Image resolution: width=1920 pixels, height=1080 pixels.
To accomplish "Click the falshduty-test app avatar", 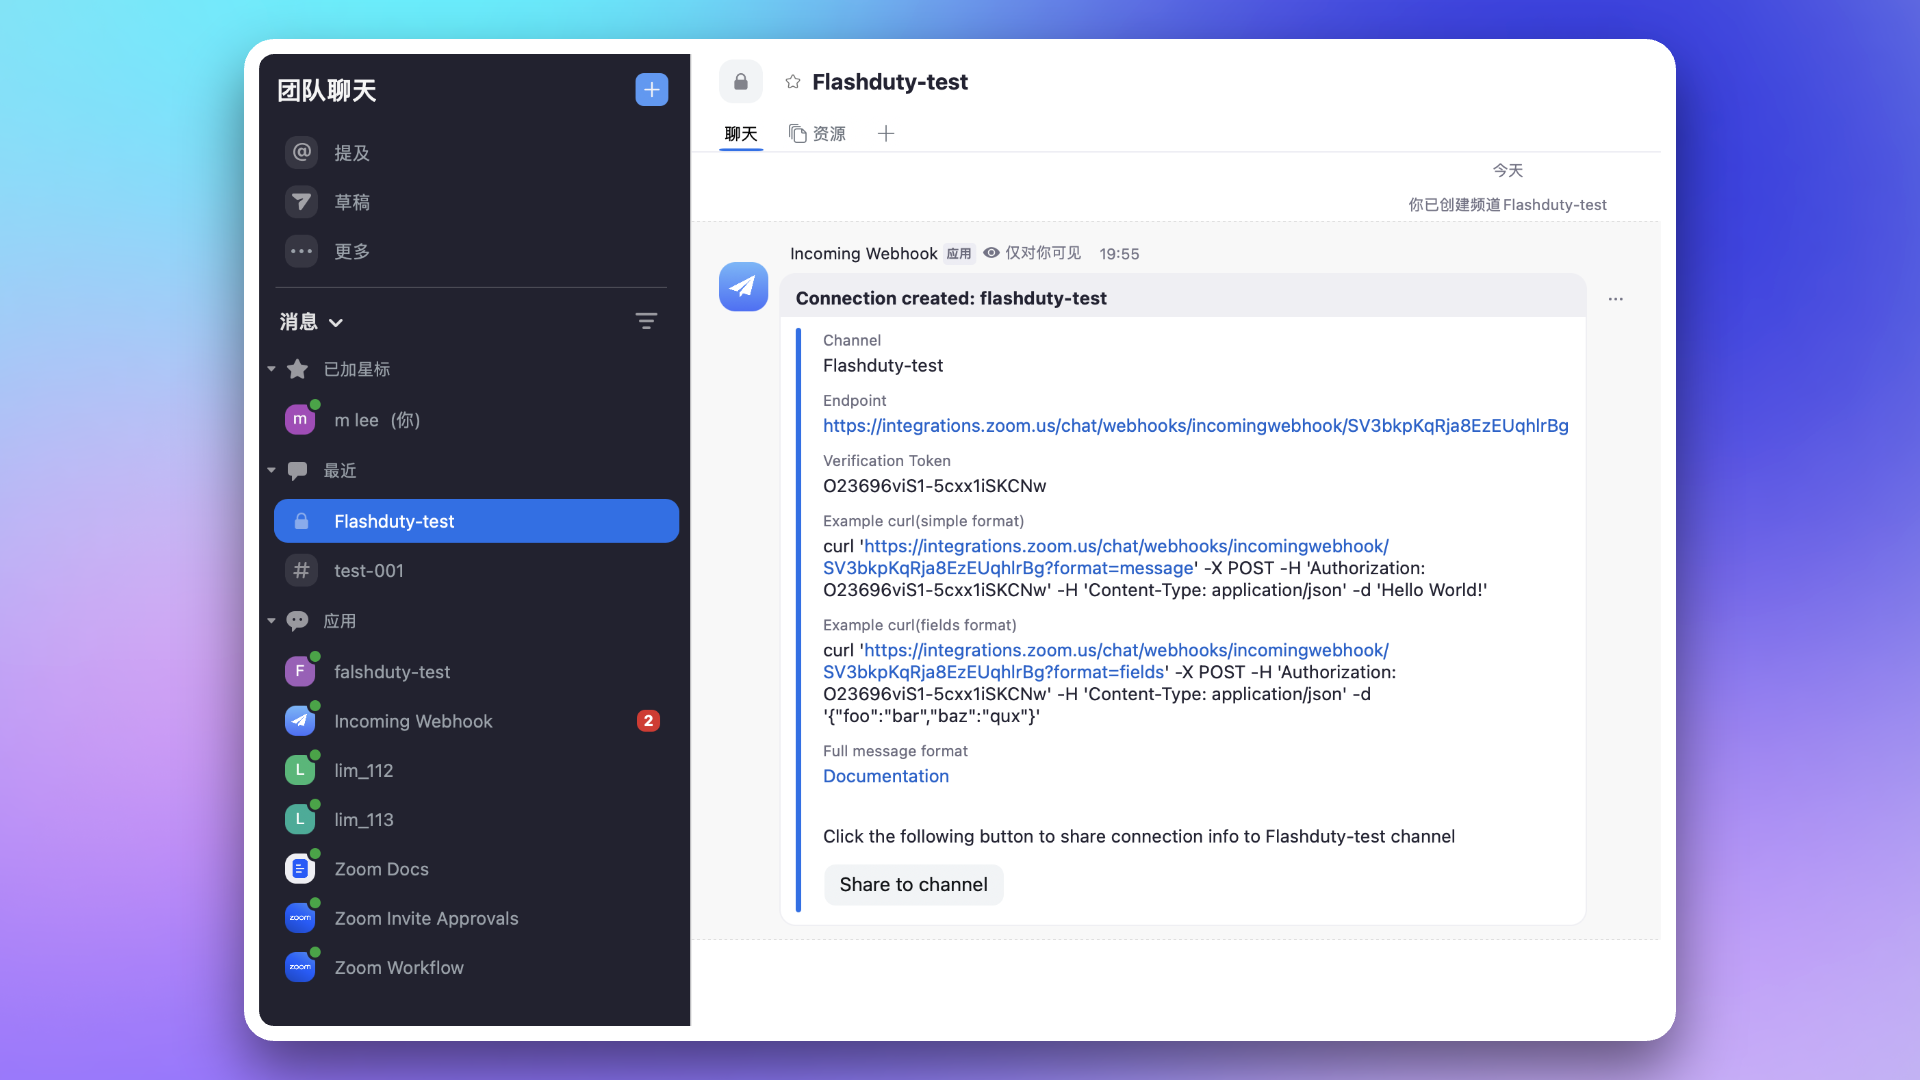I will click(x=300, y=672).
